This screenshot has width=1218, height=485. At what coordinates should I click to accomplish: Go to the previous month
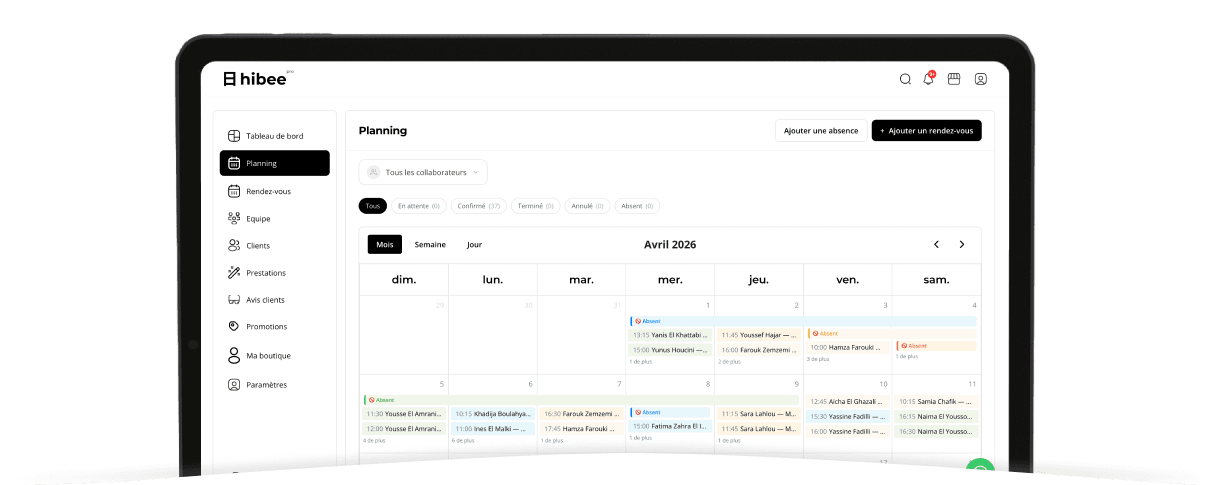(937, 244)
